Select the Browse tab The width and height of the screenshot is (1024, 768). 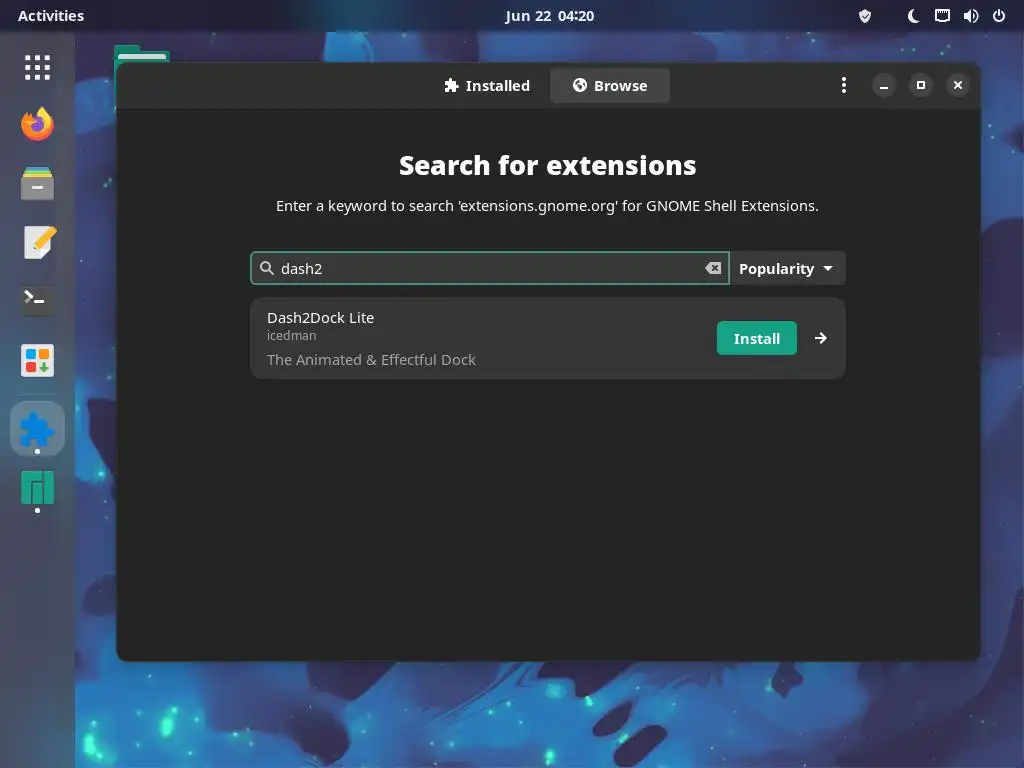click(x=610, y=86)
